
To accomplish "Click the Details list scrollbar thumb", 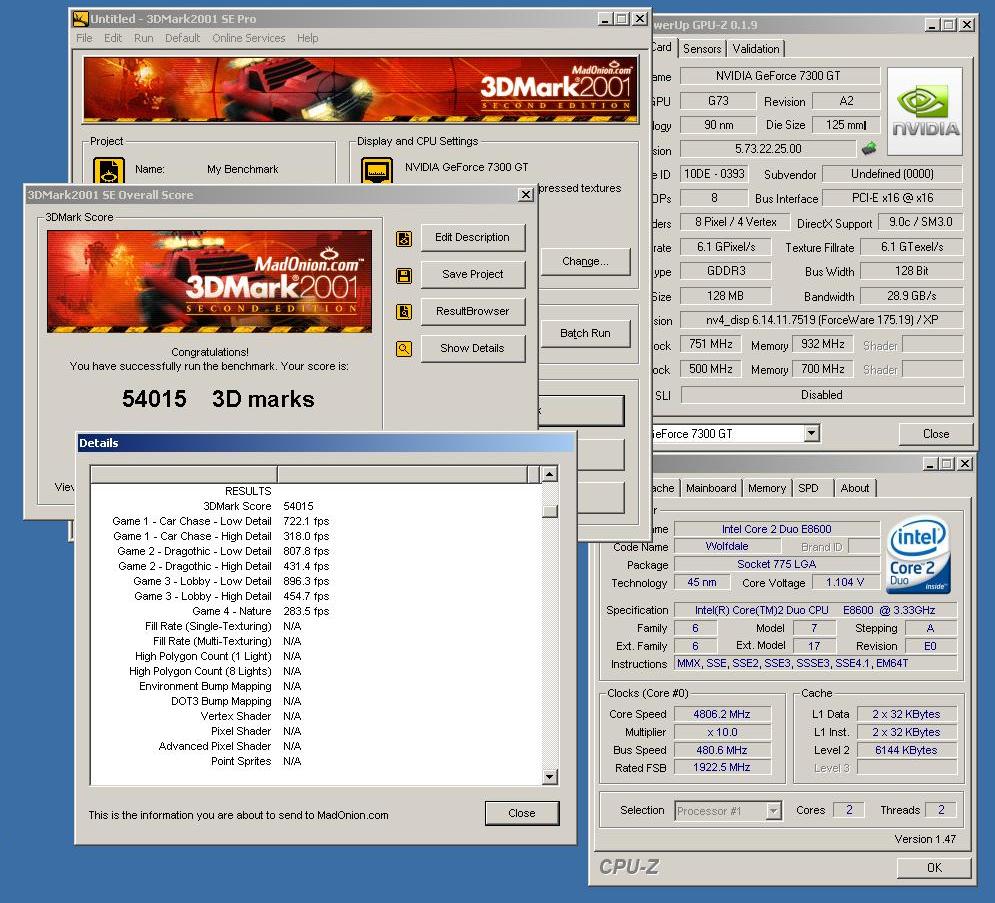I will tap(550, 511).
